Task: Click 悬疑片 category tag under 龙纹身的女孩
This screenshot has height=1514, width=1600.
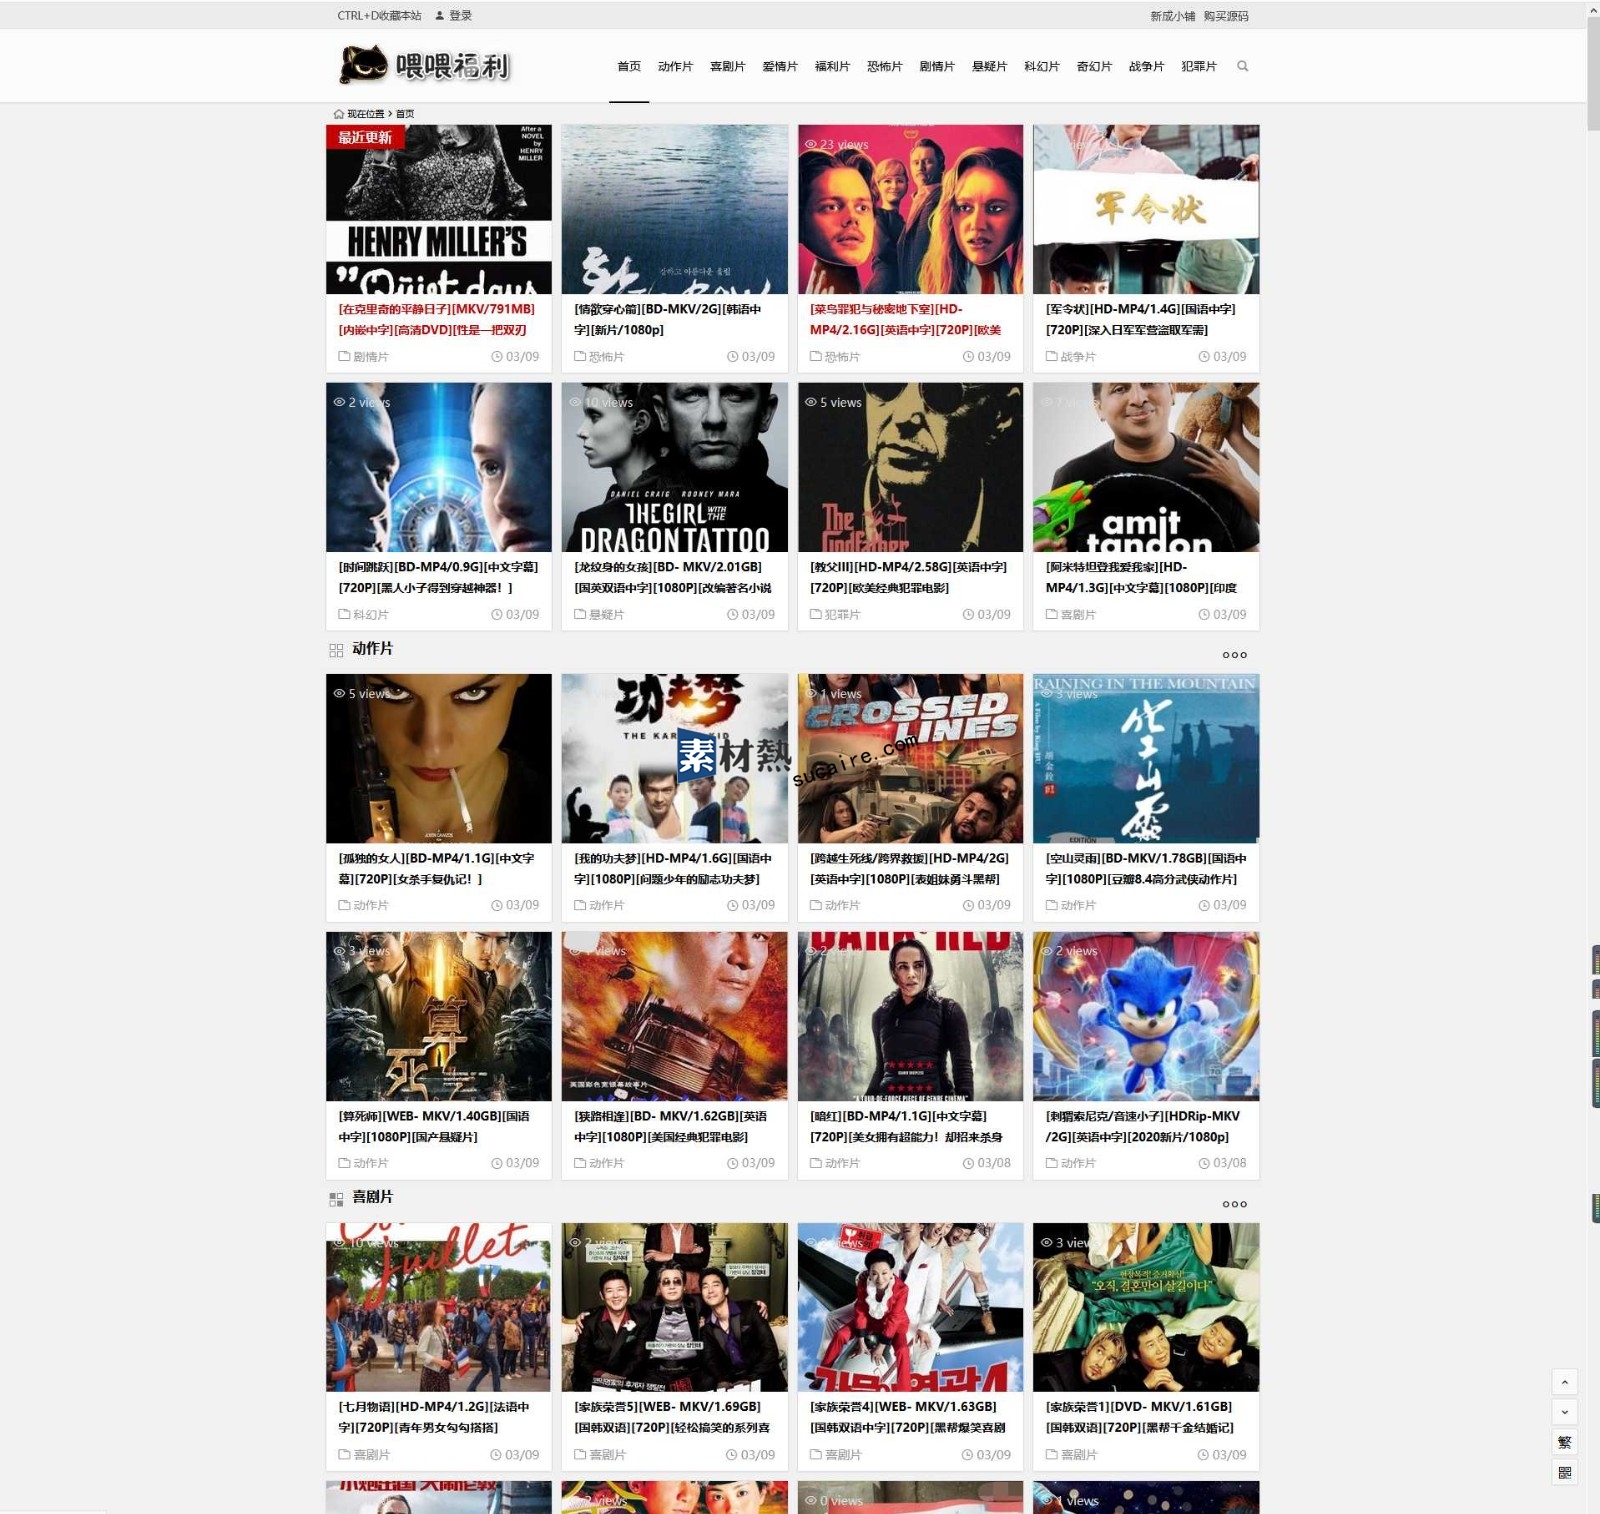Action: coord(606,614)
